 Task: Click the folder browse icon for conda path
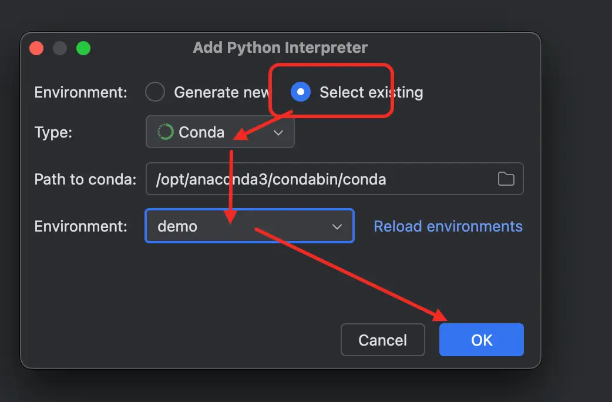506,179
